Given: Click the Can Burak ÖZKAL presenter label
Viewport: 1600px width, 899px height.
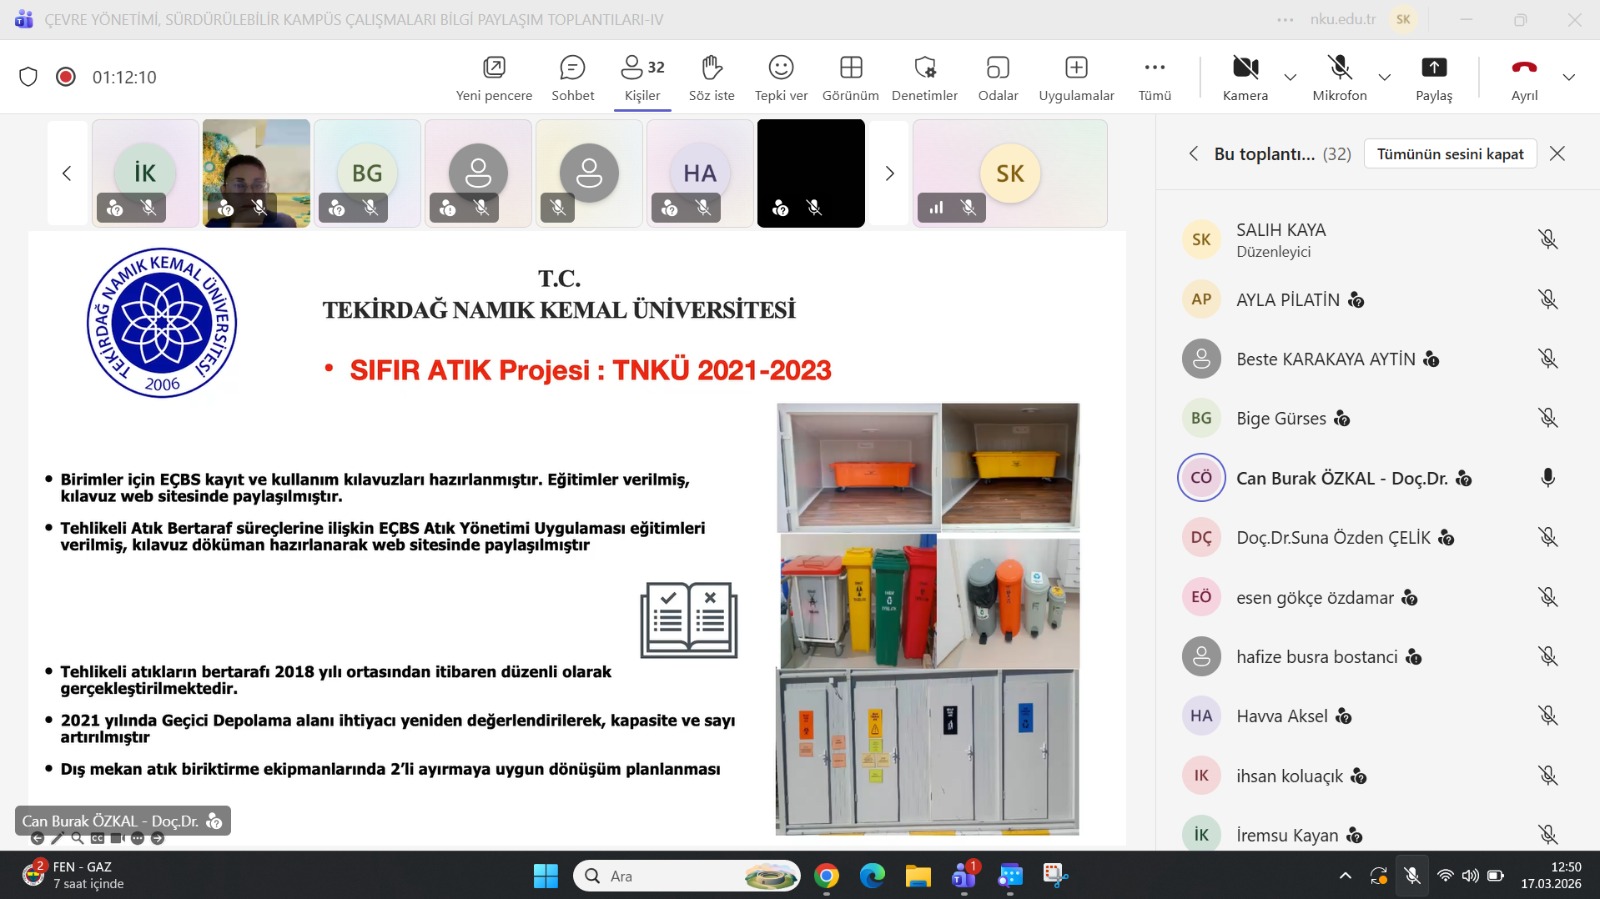Looking at the screenshot, I should click(122, 821).
